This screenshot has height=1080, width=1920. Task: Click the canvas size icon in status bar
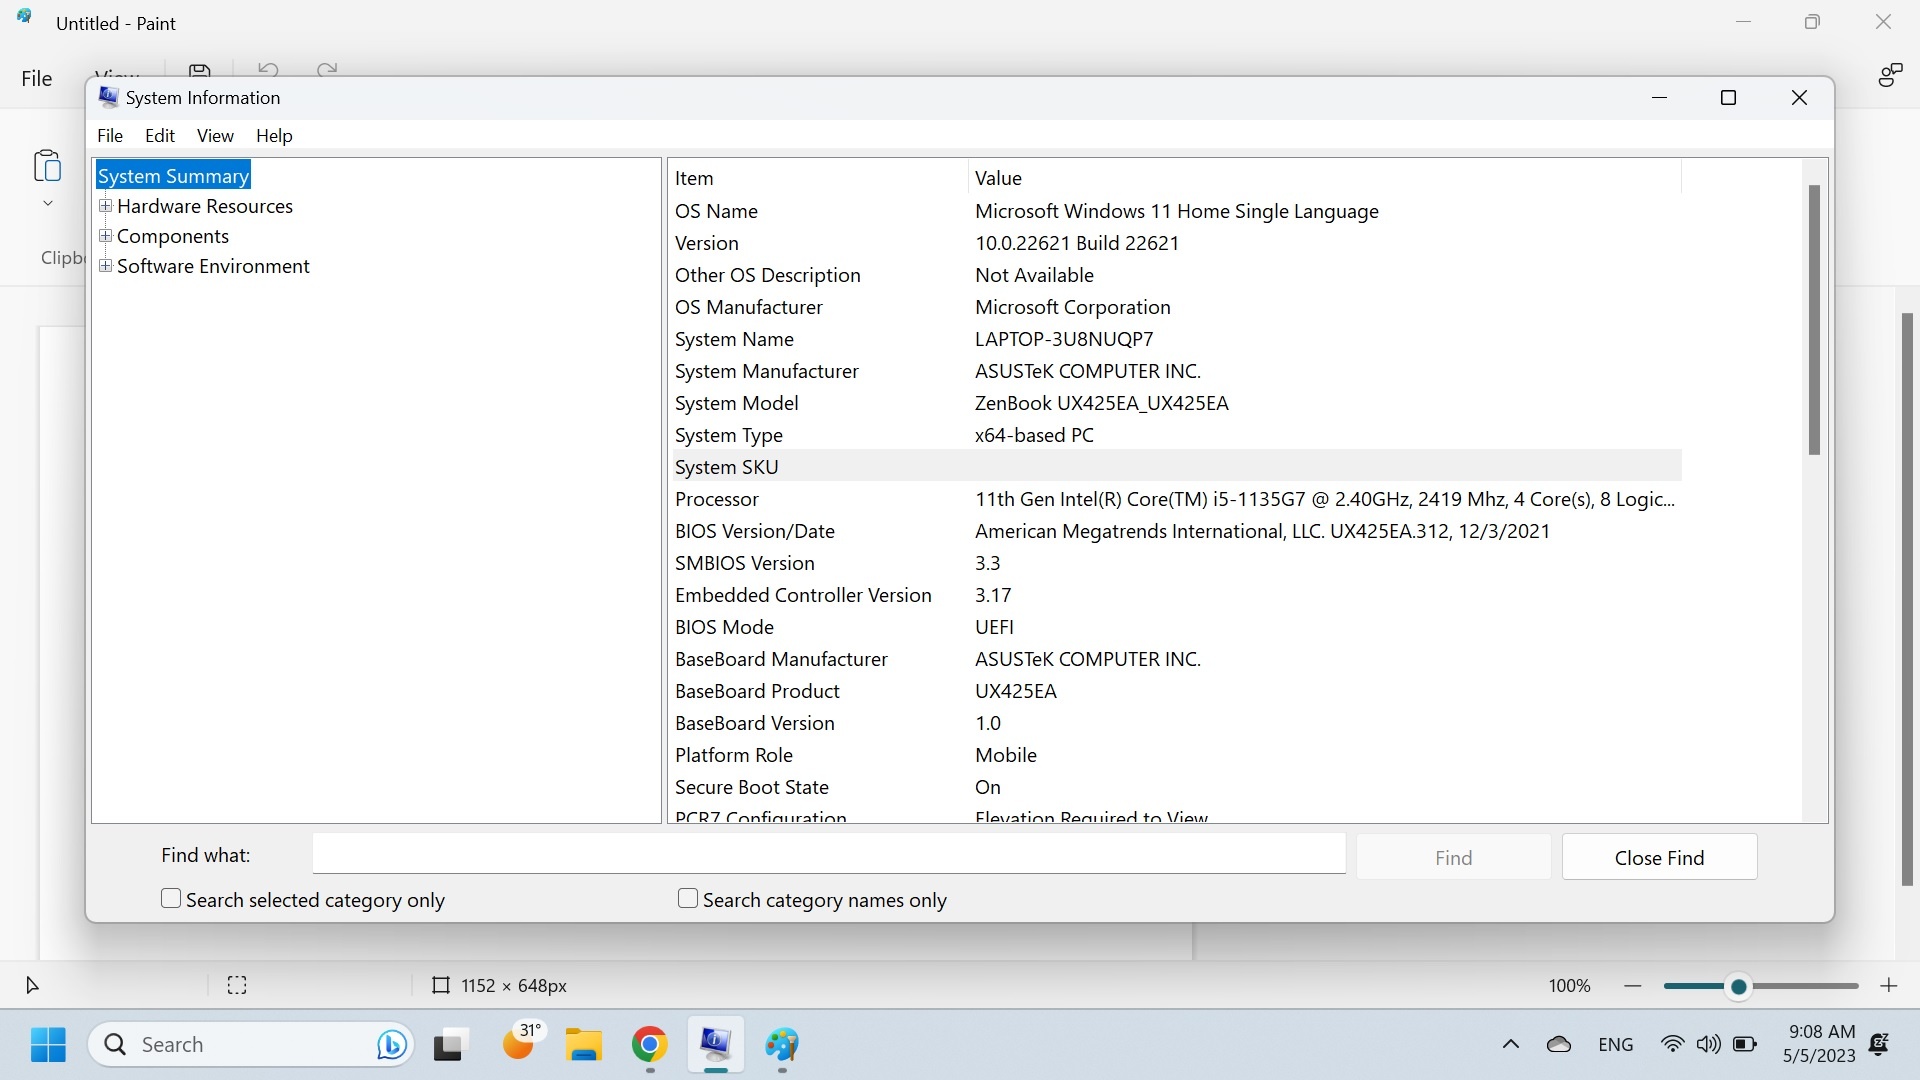click(x=440, y=985)
